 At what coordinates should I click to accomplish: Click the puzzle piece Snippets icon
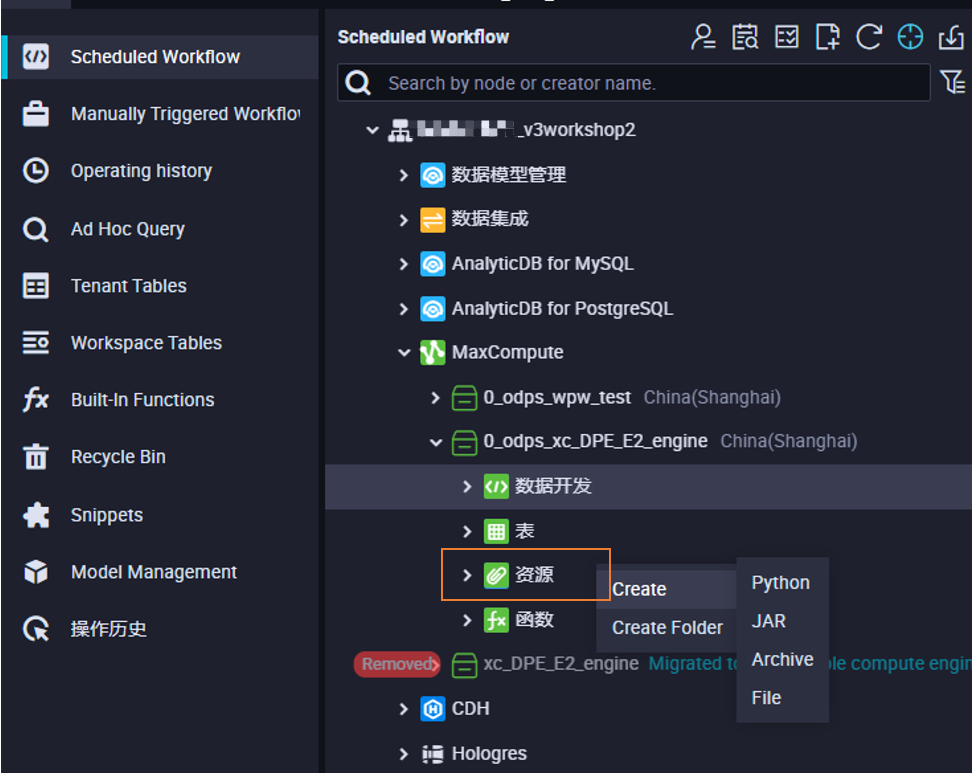(36, 515)
